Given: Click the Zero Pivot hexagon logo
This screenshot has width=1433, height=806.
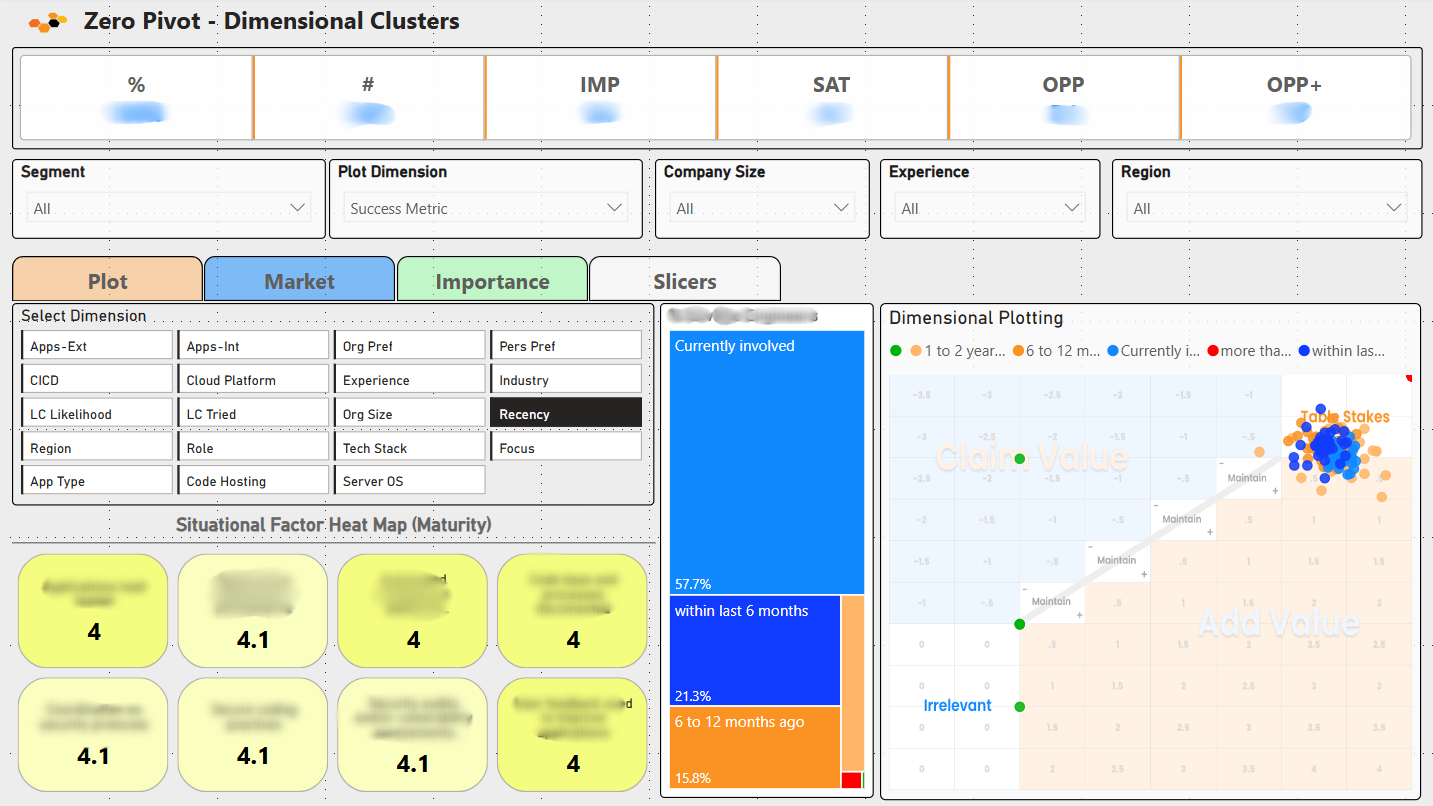Looking at the screenshot, I should (x=49, y=20).
